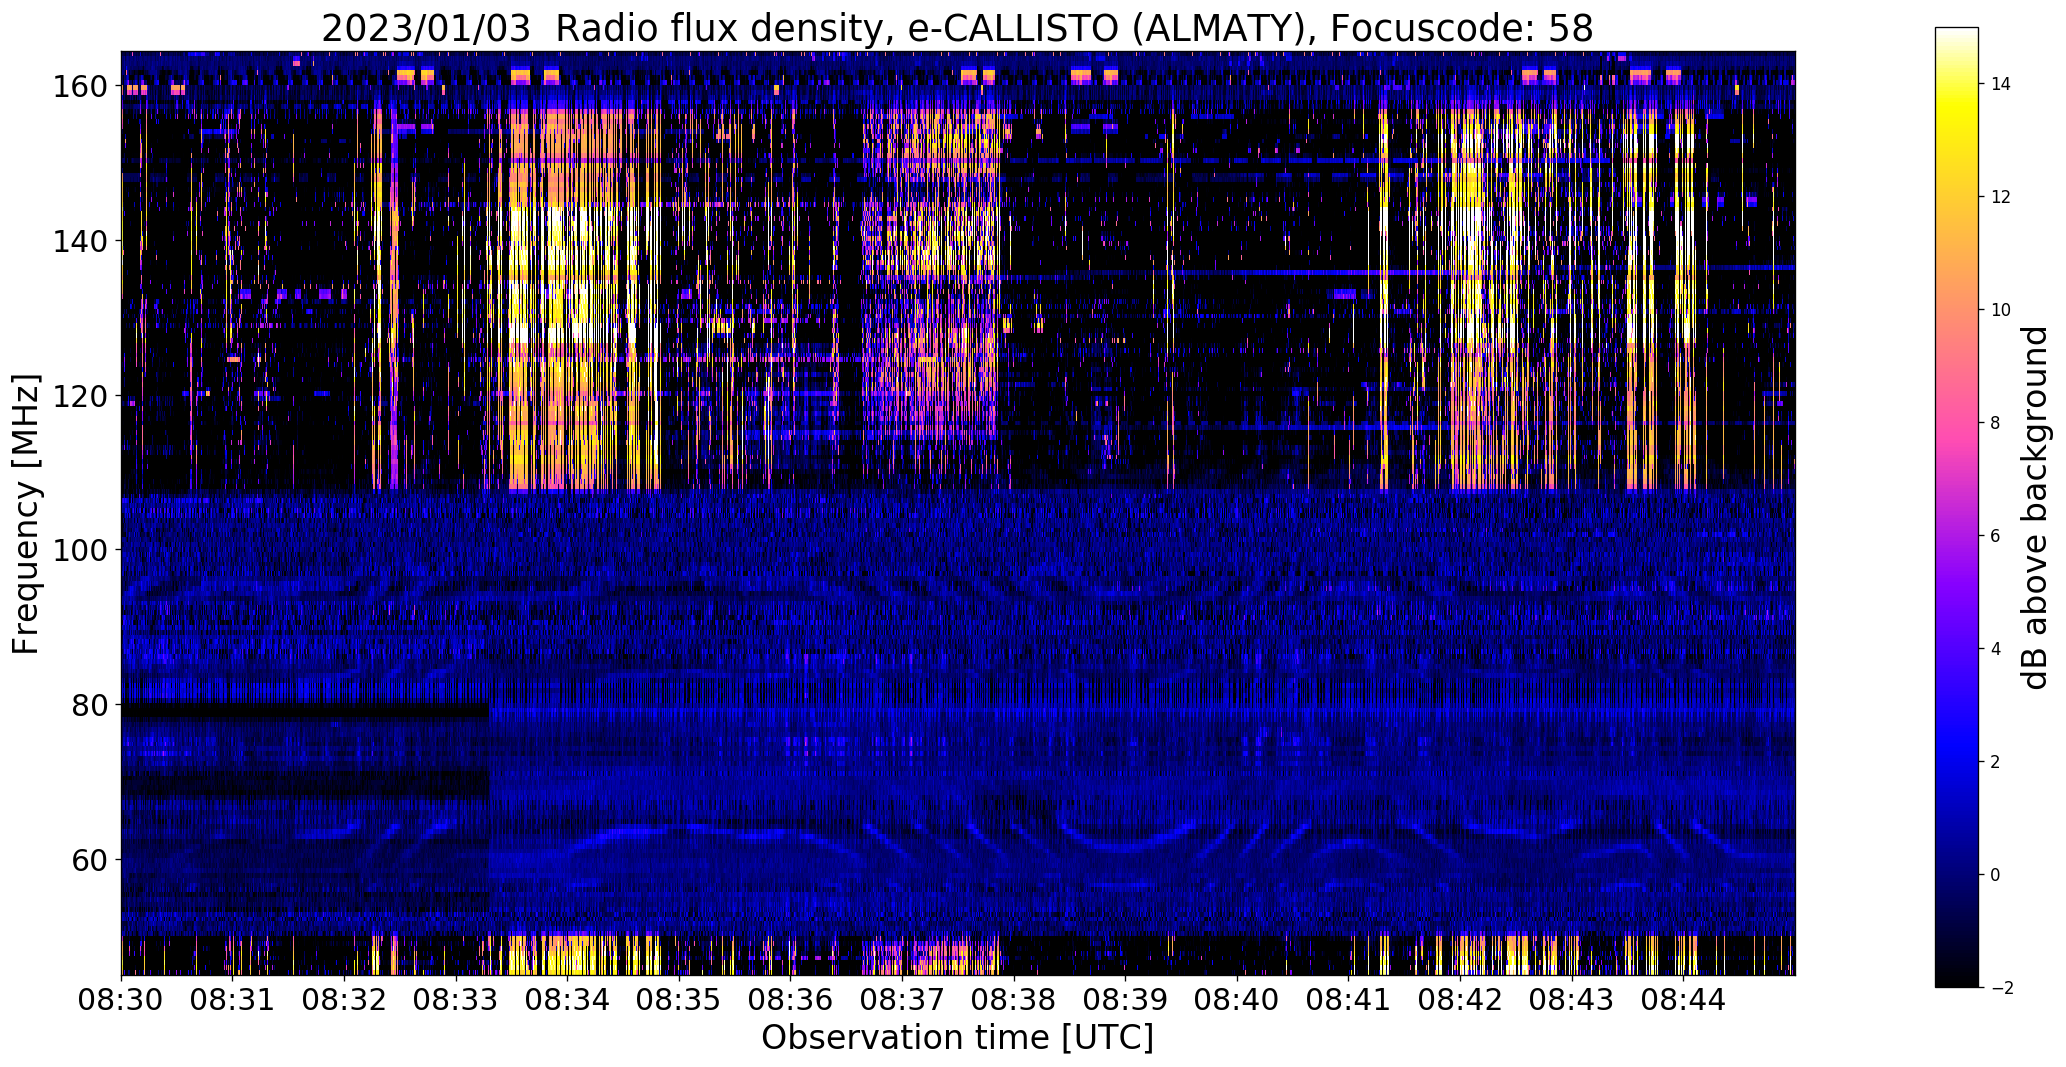The width and height of the screenshot is (2066, 1067).
Task: Click the black band at 80 MHz near 08:31
Action: [x=305, y=711]
